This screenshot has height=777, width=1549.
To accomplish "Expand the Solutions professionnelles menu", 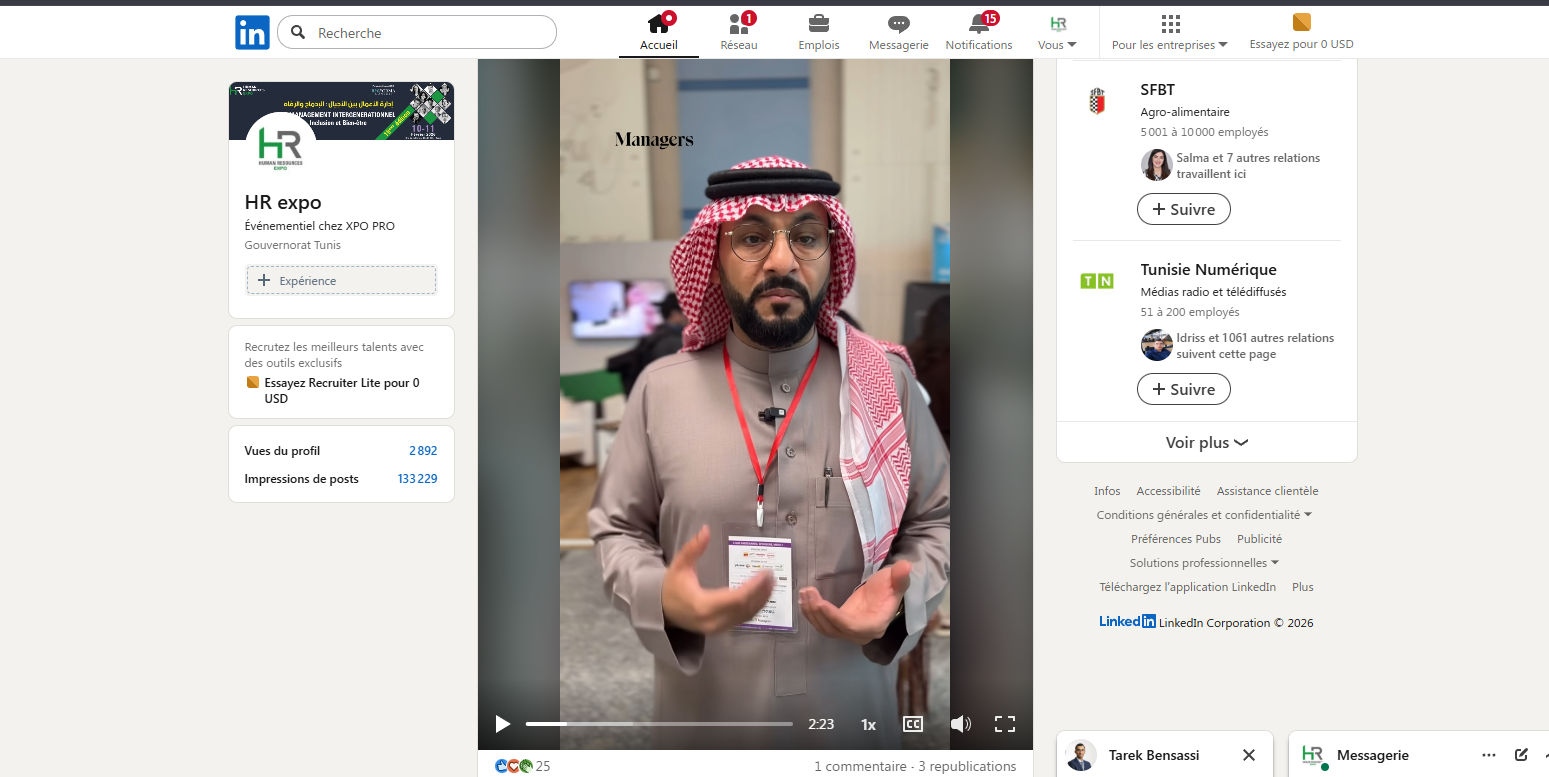I will pos(1204,563).
